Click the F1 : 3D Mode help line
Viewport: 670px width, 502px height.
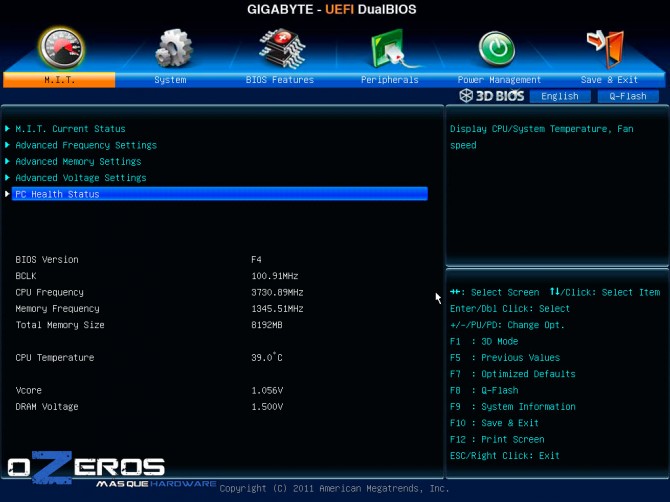(x=484, y=341)
